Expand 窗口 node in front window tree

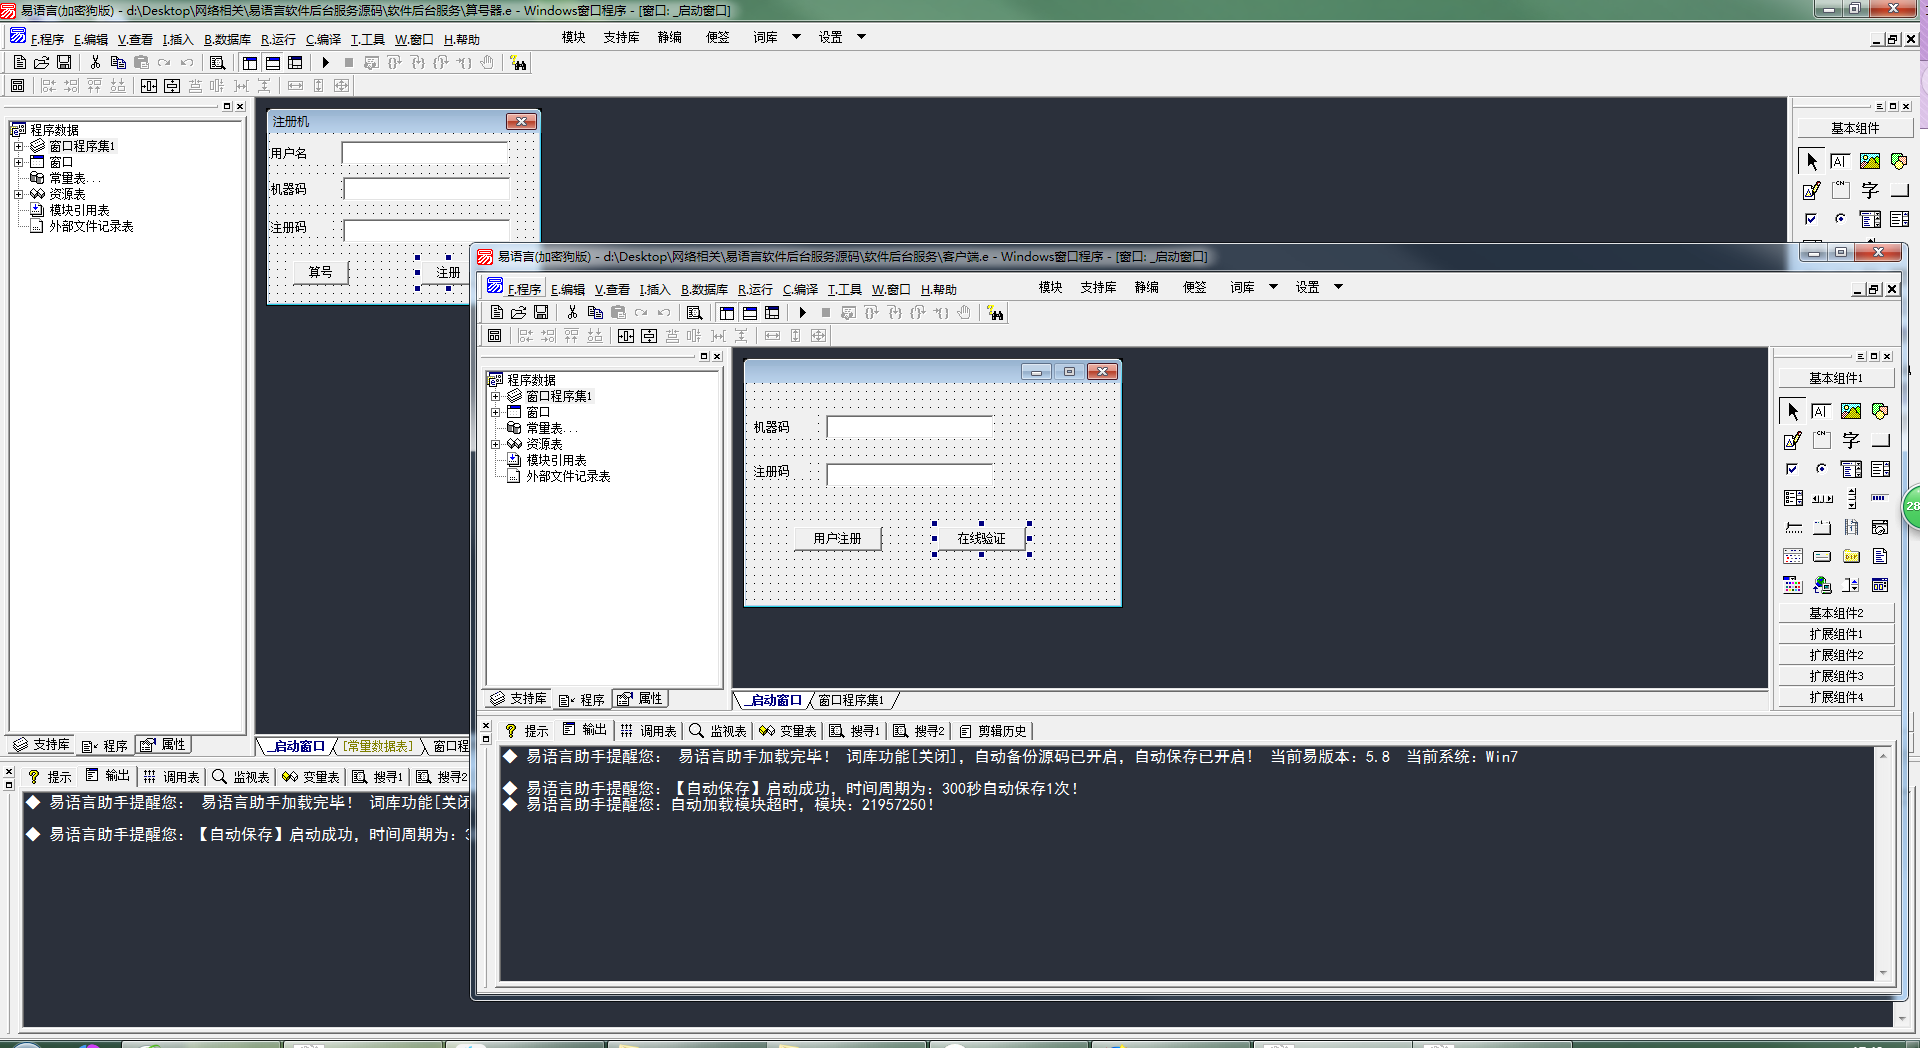[495, 412]
